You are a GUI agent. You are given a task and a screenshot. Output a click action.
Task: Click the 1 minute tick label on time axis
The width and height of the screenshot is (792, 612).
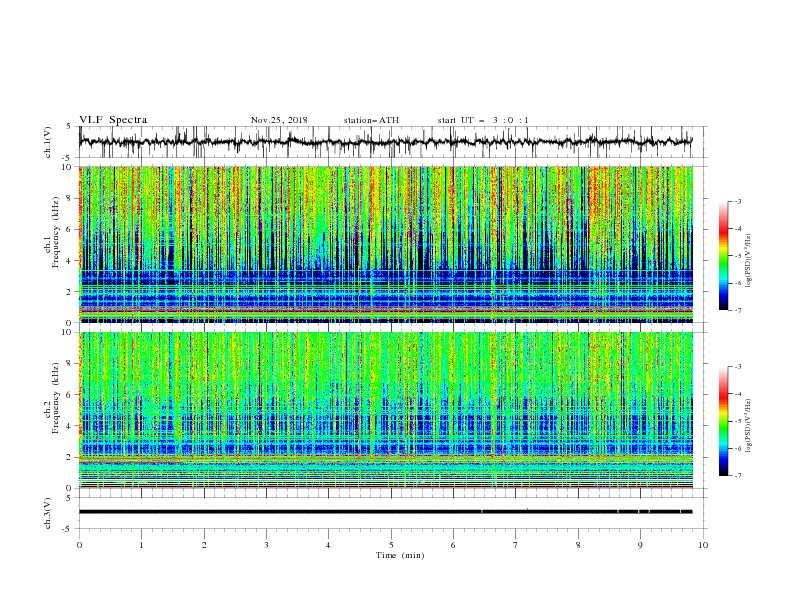(141, 545)
